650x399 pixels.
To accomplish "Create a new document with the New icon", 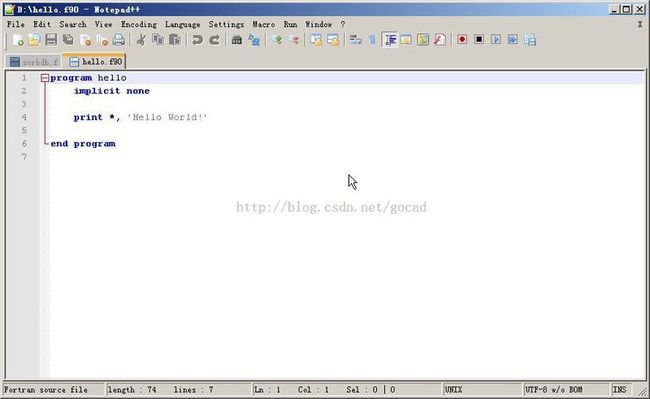I will click(17, 40).
